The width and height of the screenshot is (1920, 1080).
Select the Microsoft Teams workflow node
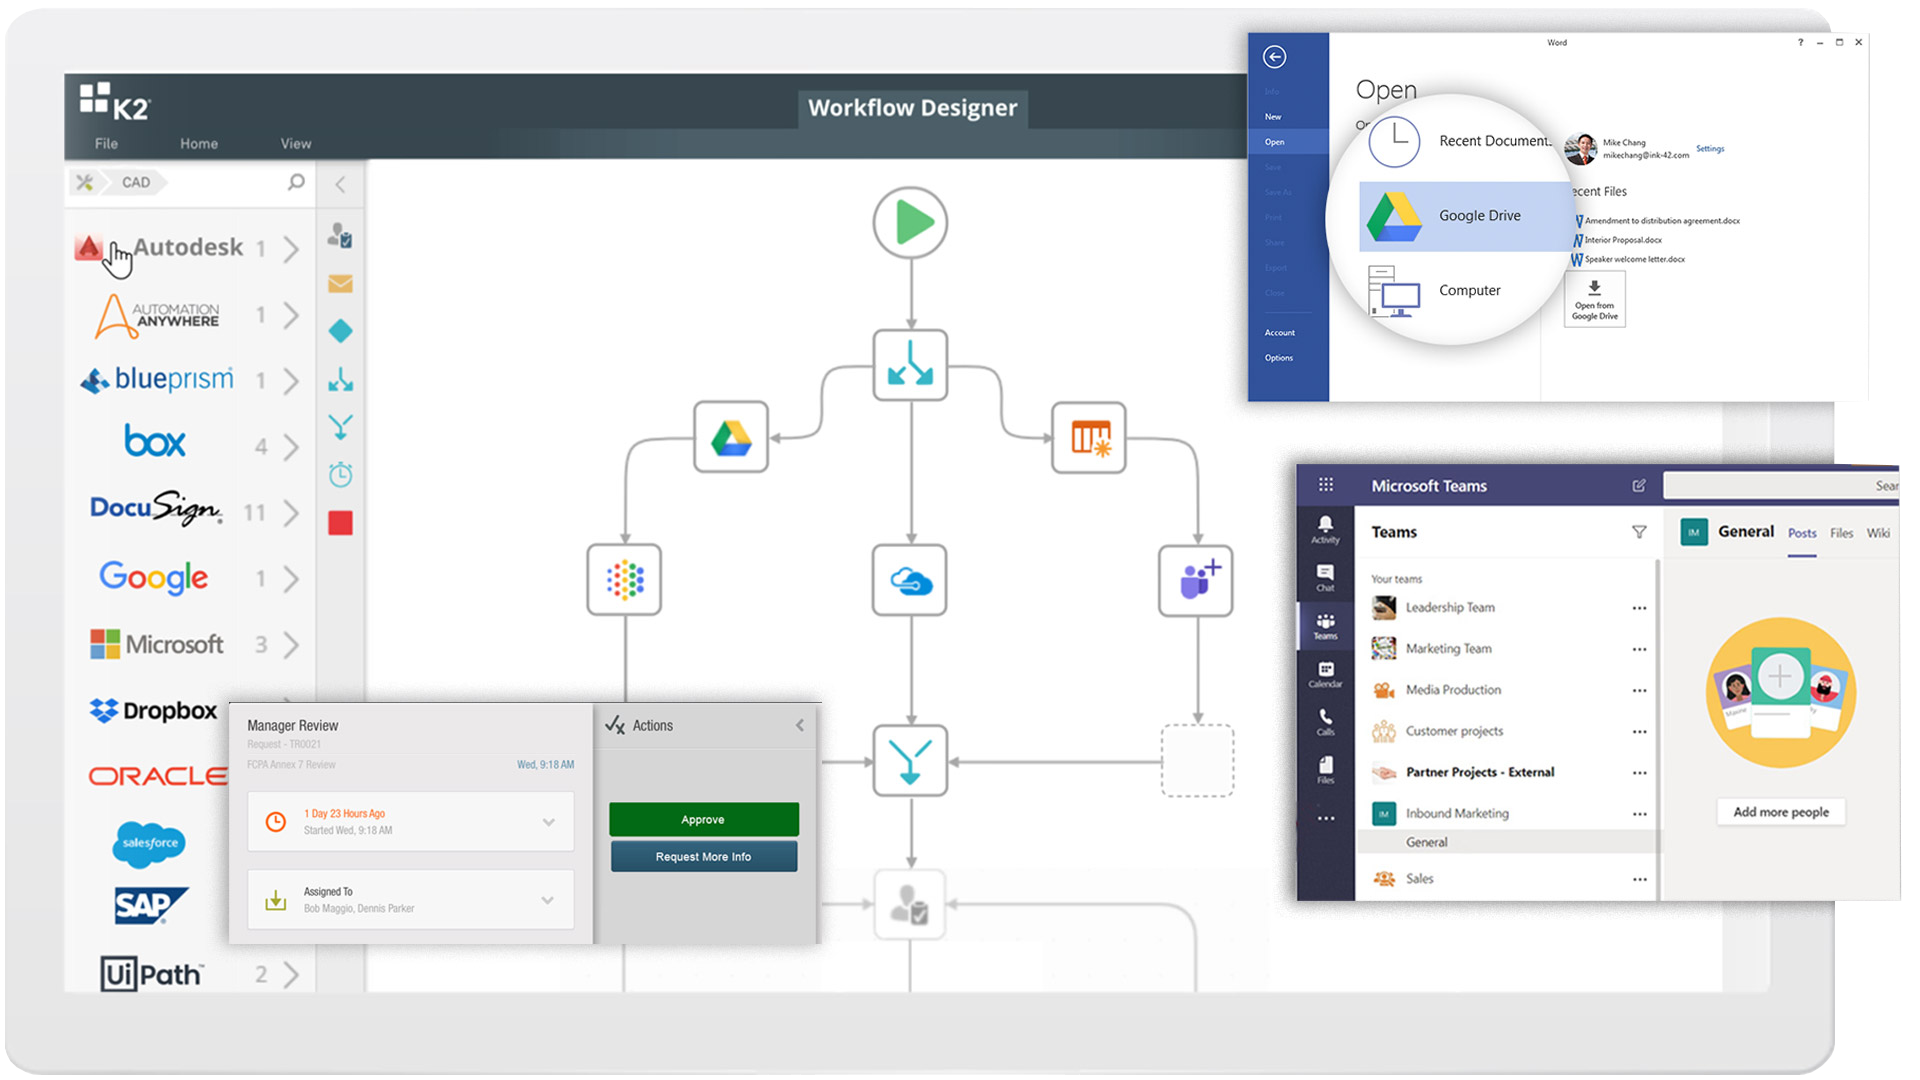(x=1196, y=580)
